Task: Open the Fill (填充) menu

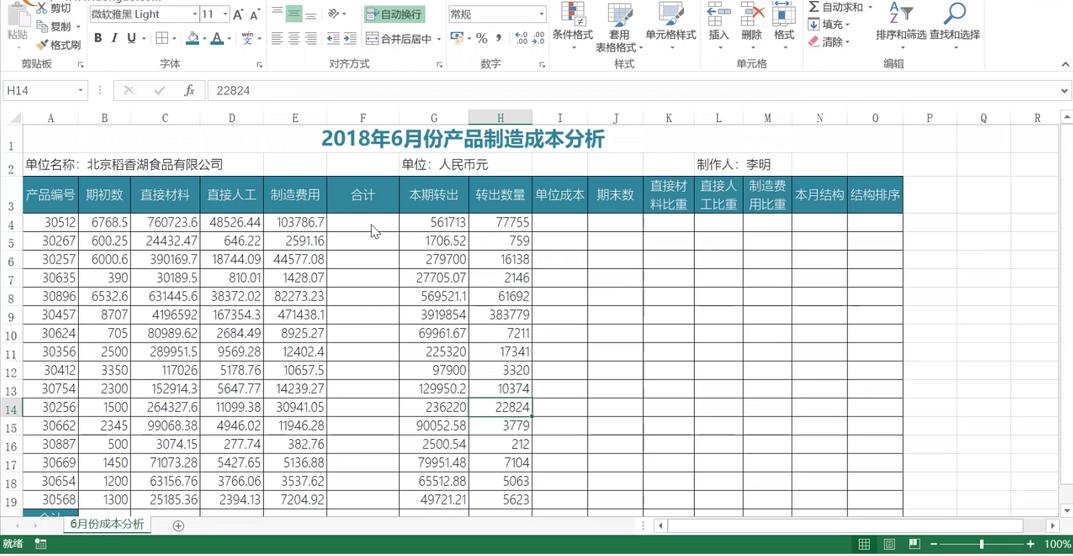Action: point(829,25)
